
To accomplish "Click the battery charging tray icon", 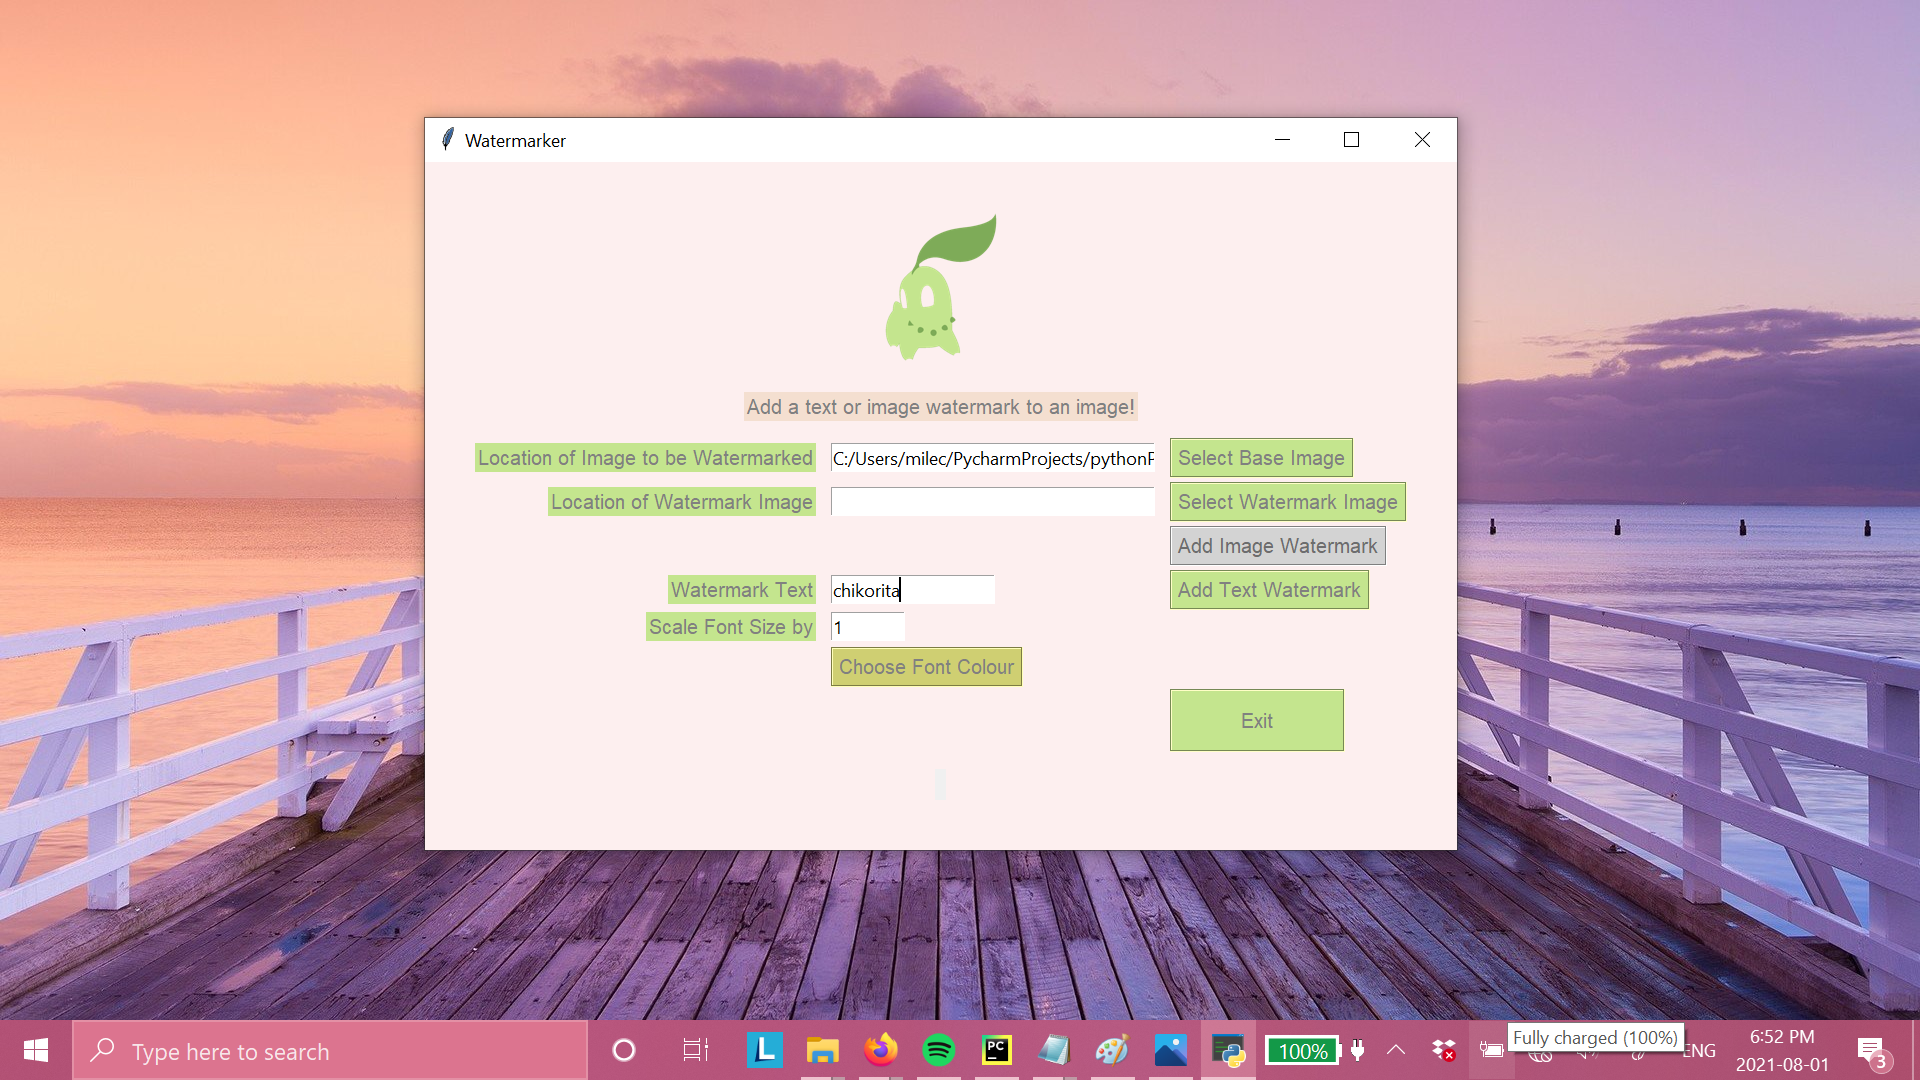I will click(x=1492, y=1051).
